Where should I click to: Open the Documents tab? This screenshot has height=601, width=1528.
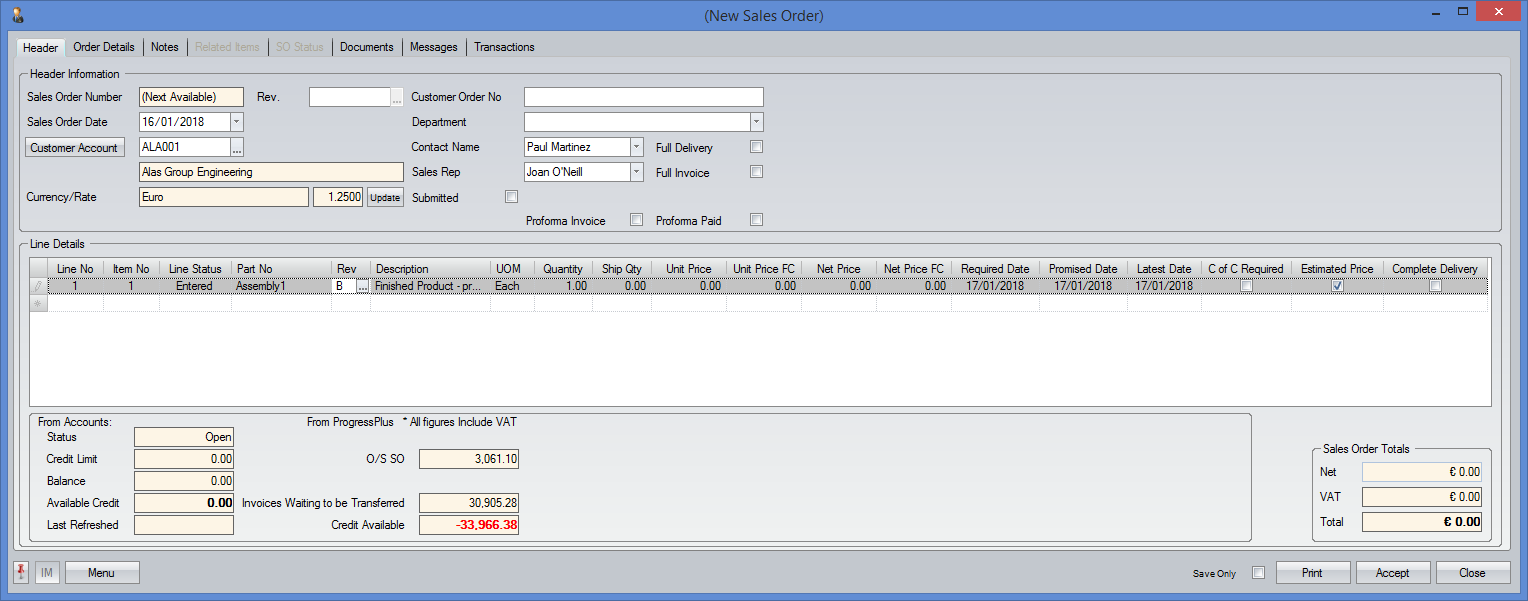(367, 47)
